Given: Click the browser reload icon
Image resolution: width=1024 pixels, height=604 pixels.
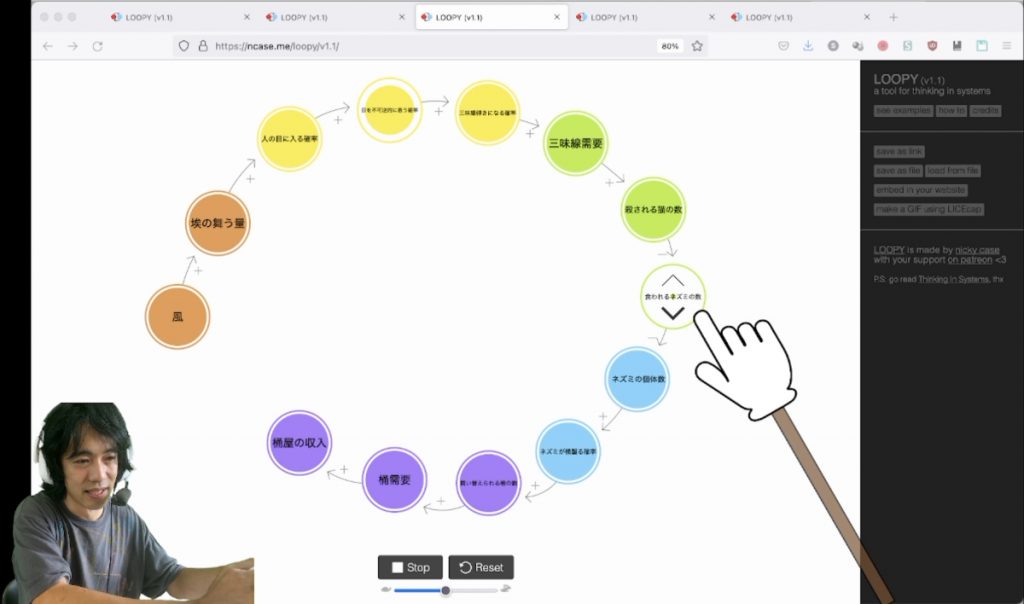Looking at the screenshot, I should click(98, 46).
